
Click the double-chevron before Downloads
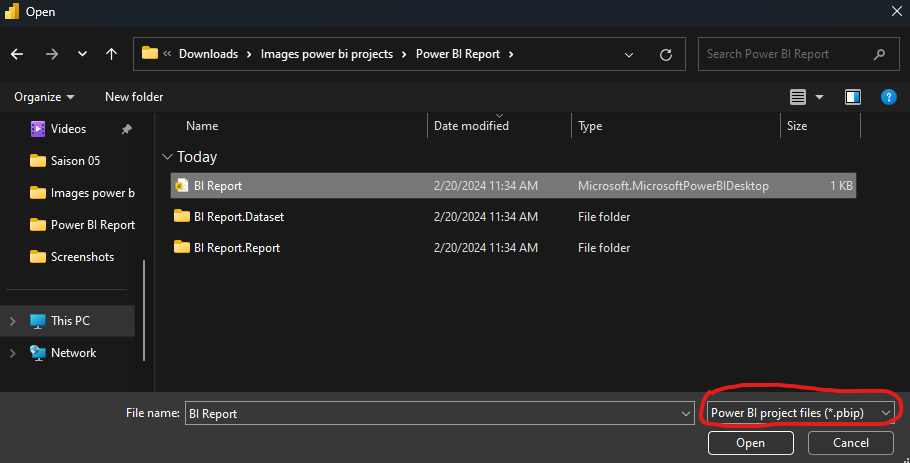pyautogui.click(x=167, y=54)
